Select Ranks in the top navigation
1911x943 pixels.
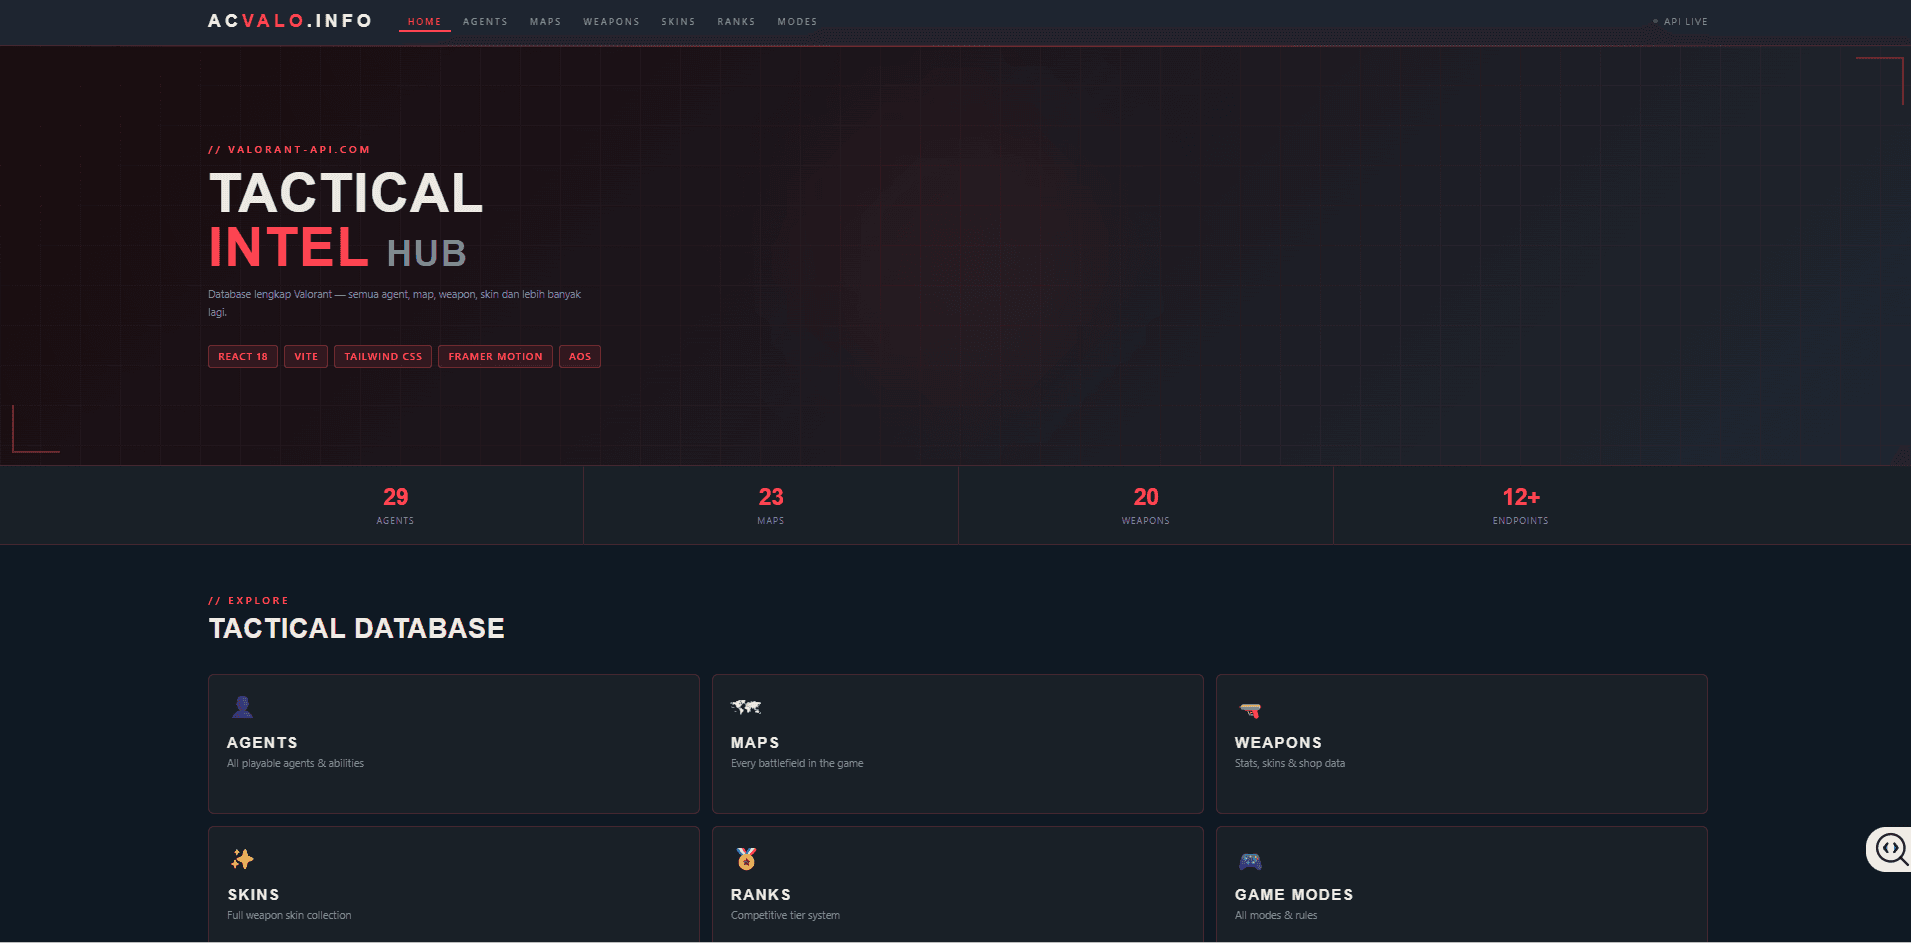[x=736, y=22]
